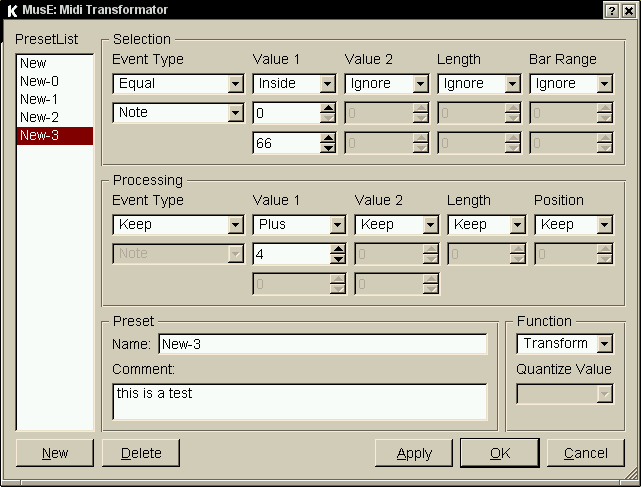Click in the Comment text box
The width and height of the screenshot is (641, 487).
[300, 402]
